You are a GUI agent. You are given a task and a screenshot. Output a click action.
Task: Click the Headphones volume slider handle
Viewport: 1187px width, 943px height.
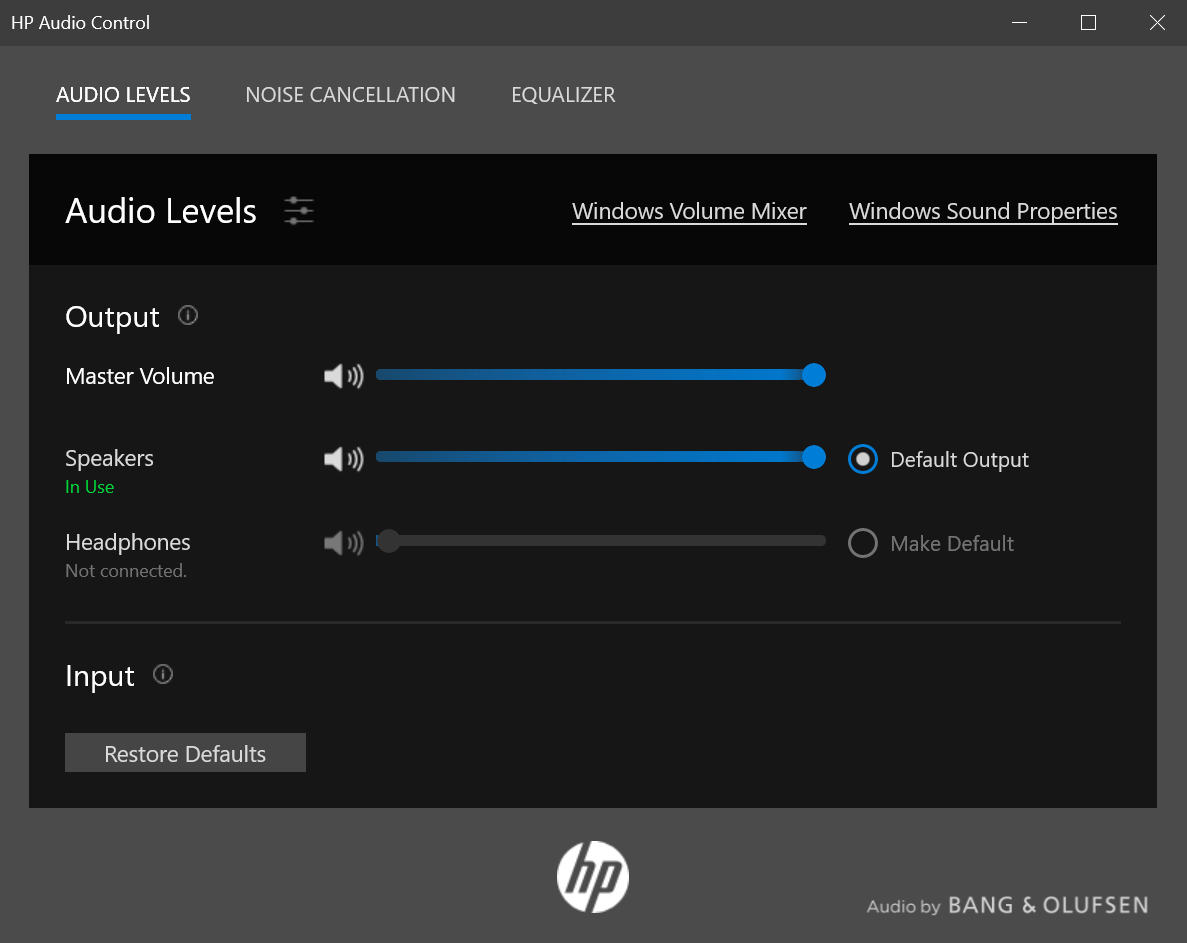click(388, 542)
